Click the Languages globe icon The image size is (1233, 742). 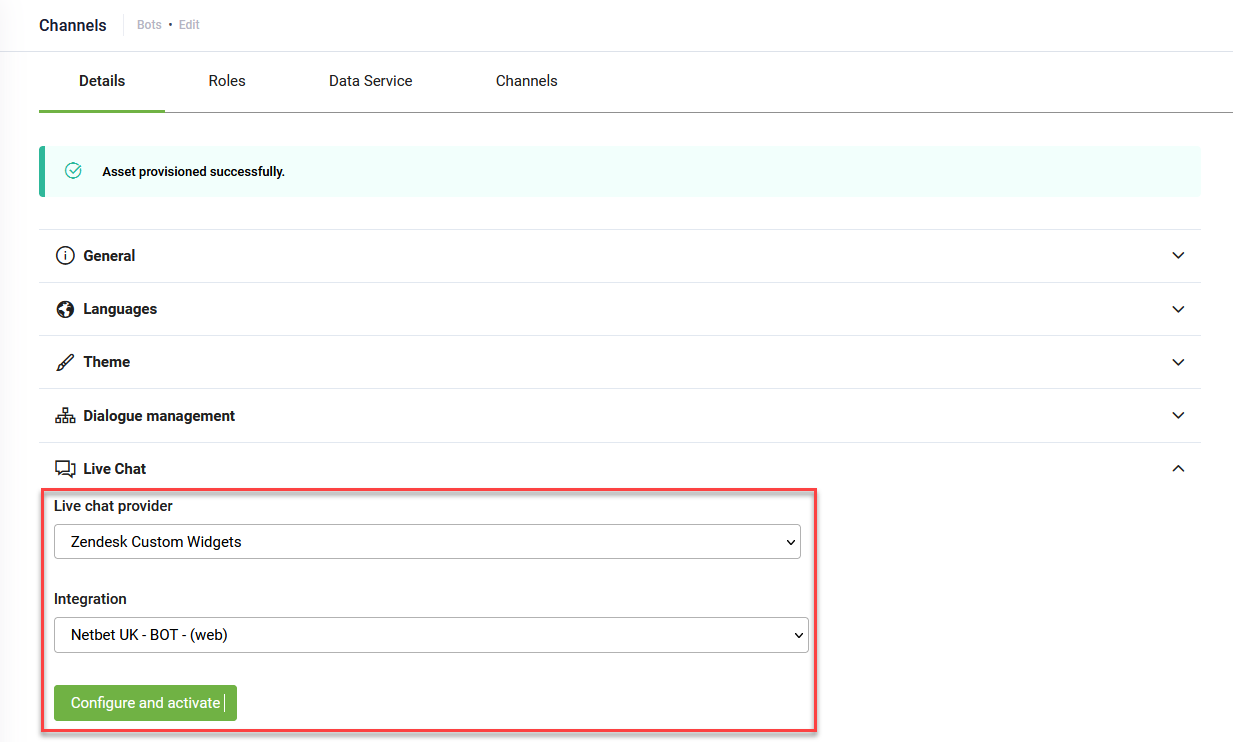[x=65, y=309]
